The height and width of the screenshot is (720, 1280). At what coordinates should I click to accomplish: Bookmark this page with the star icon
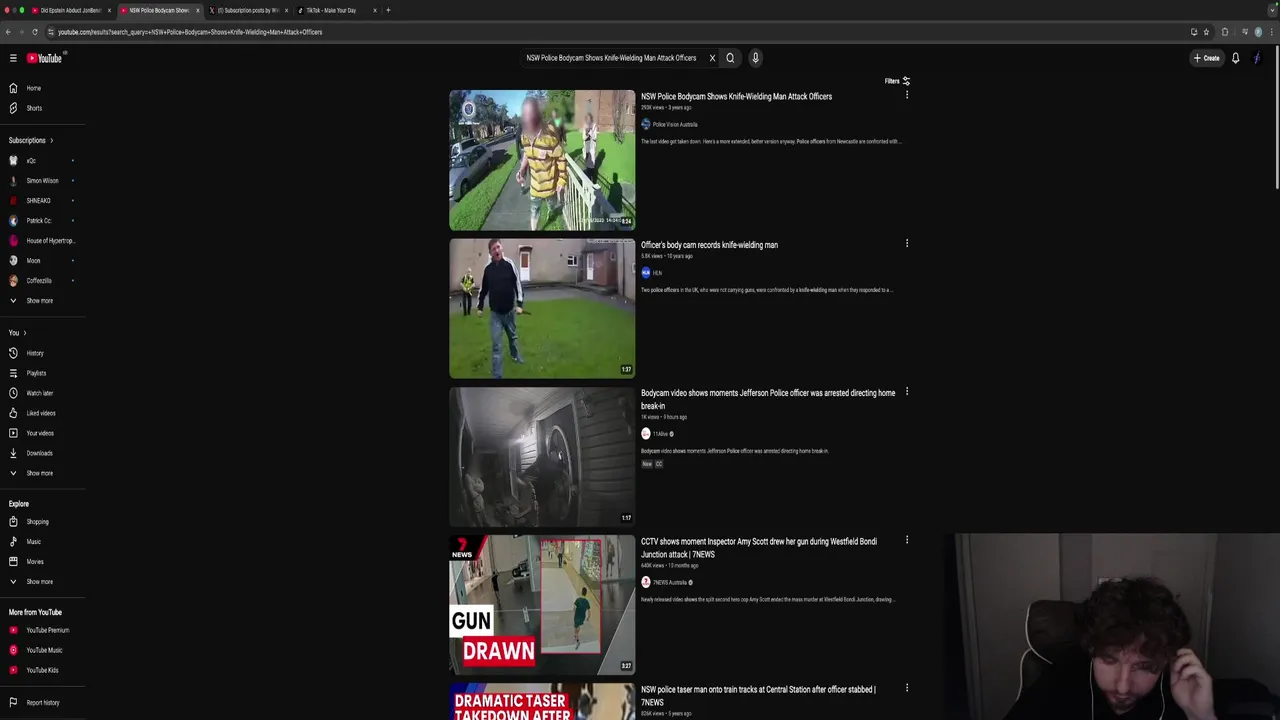point(1206,32)
